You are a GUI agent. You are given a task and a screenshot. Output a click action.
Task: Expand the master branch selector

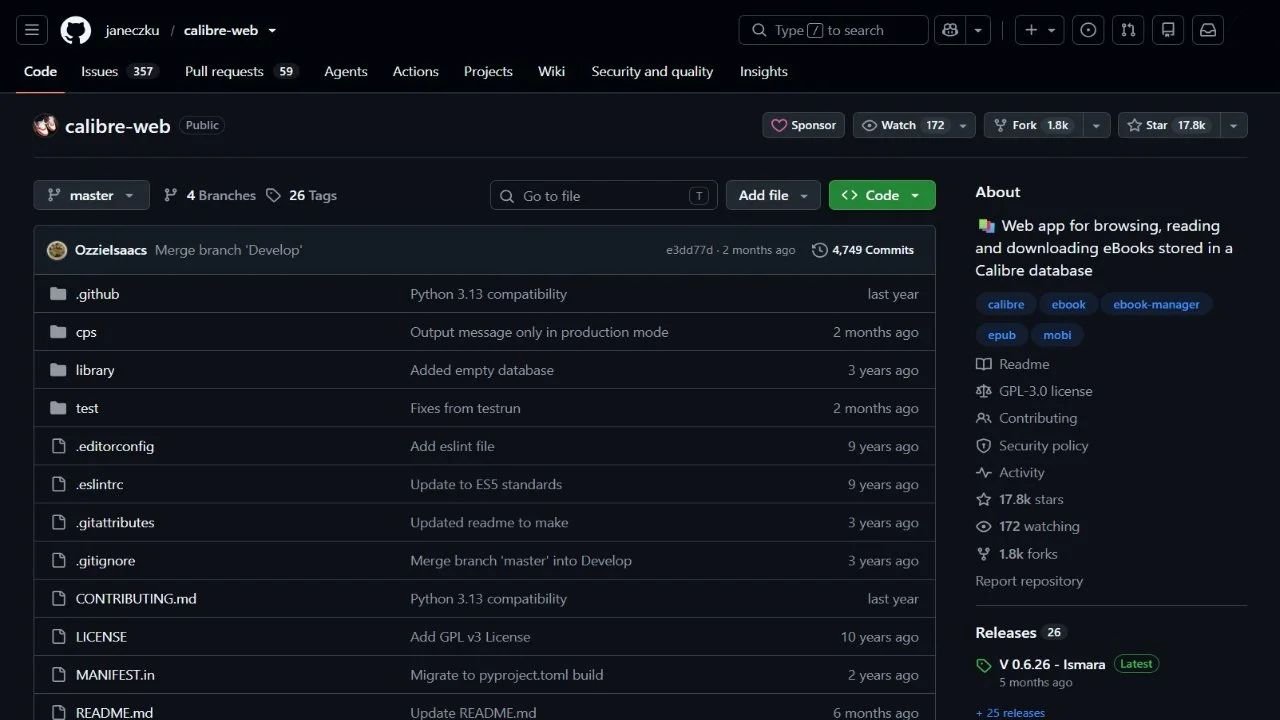click(x=91, y=195)
